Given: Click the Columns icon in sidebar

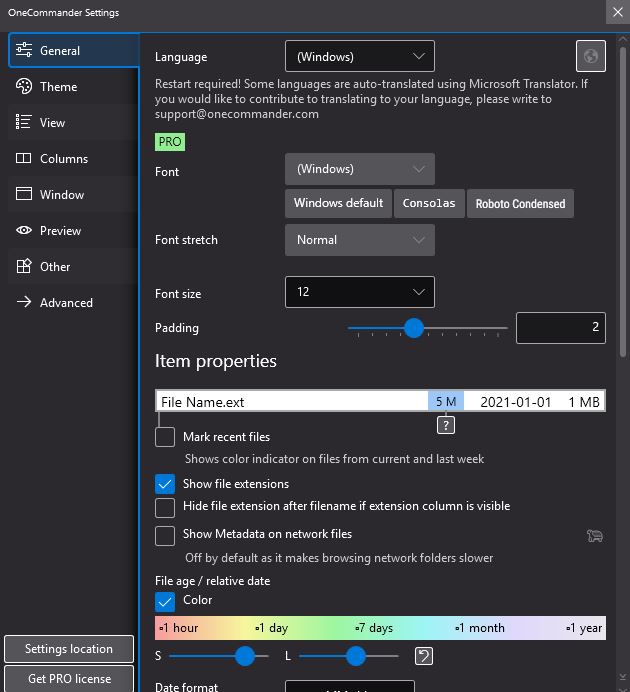Looking at the screenshot, I should (x=24, y=158).
